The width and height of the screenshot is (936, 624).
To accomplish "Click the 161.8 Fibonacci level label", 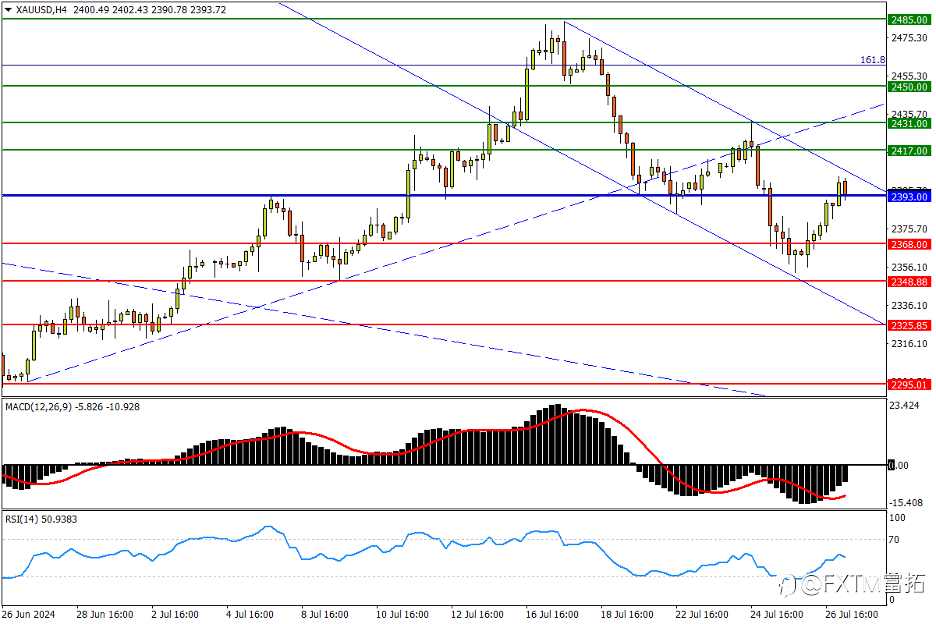I will 872,60.
